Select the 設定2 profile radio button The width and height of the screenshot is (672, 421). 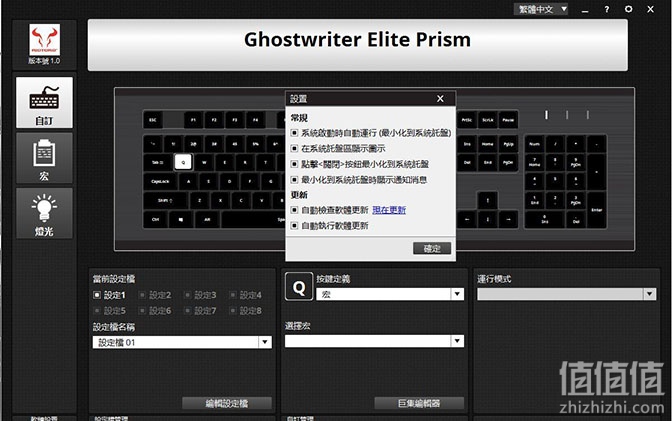(142, 295)
